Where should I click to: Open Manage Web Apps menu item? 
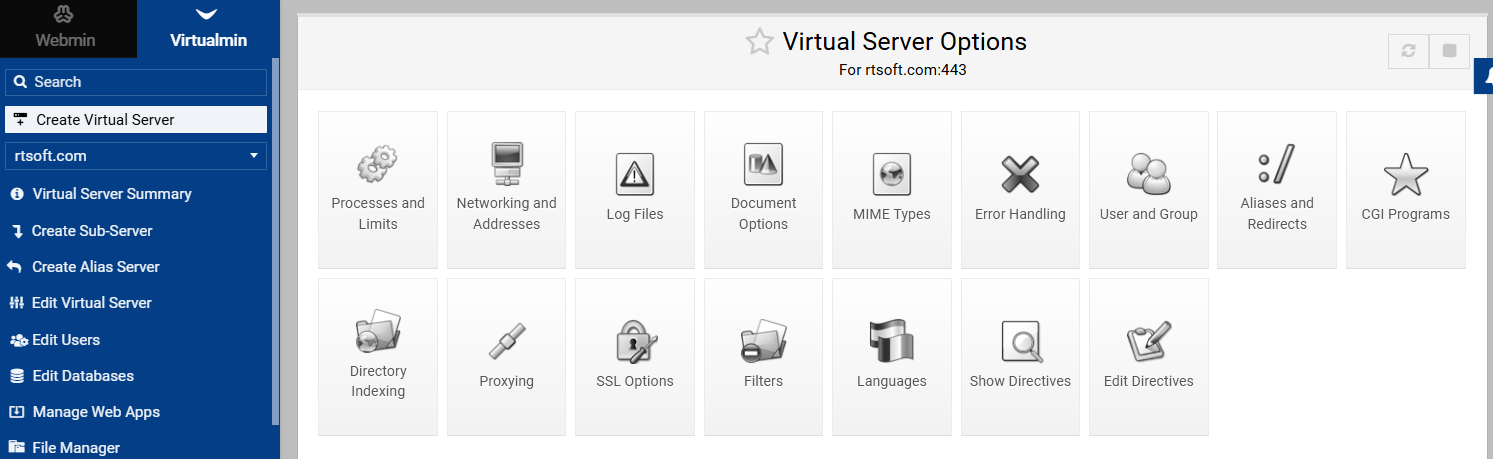(x=95, y=412)
